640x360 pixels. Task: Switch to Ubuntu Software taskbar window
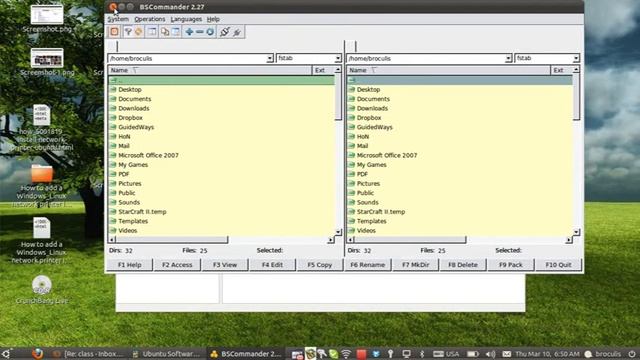tap(167, 354)
